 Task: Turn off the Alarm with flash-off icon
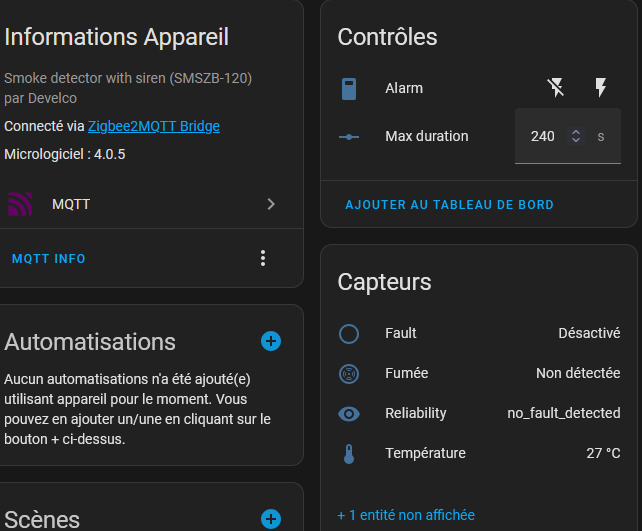(x=556, y=88)
